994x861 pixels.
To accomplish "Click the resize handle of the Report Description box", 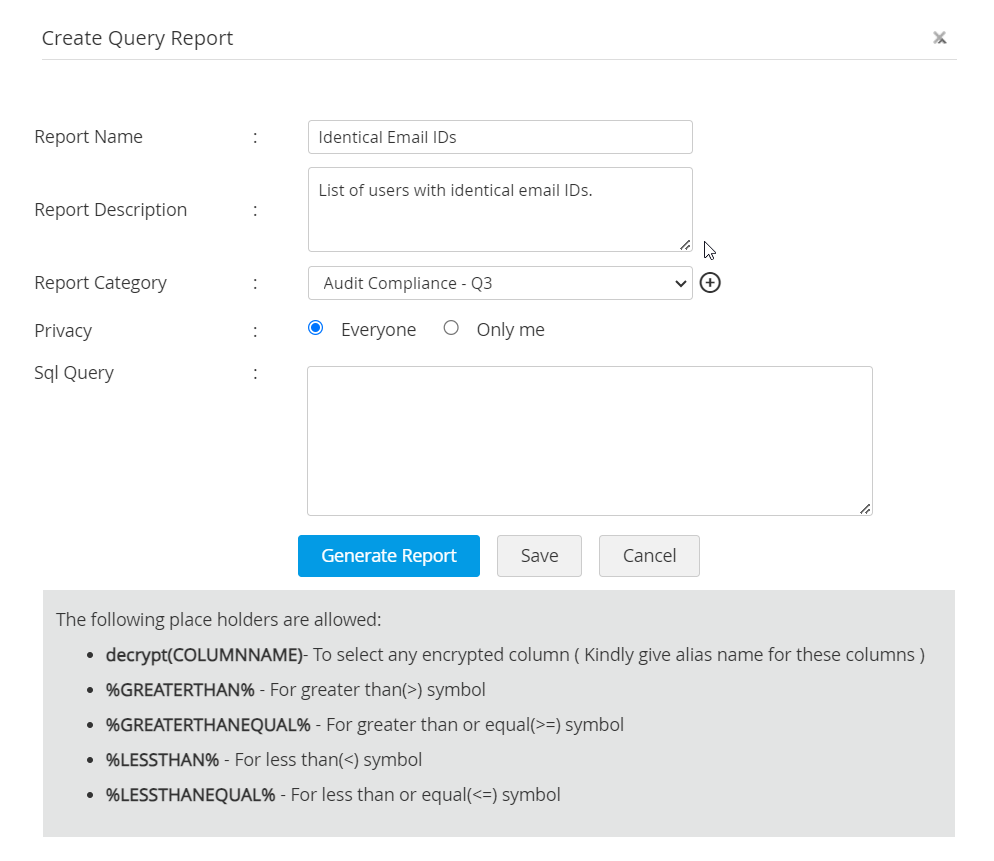I will click(684, 243).
